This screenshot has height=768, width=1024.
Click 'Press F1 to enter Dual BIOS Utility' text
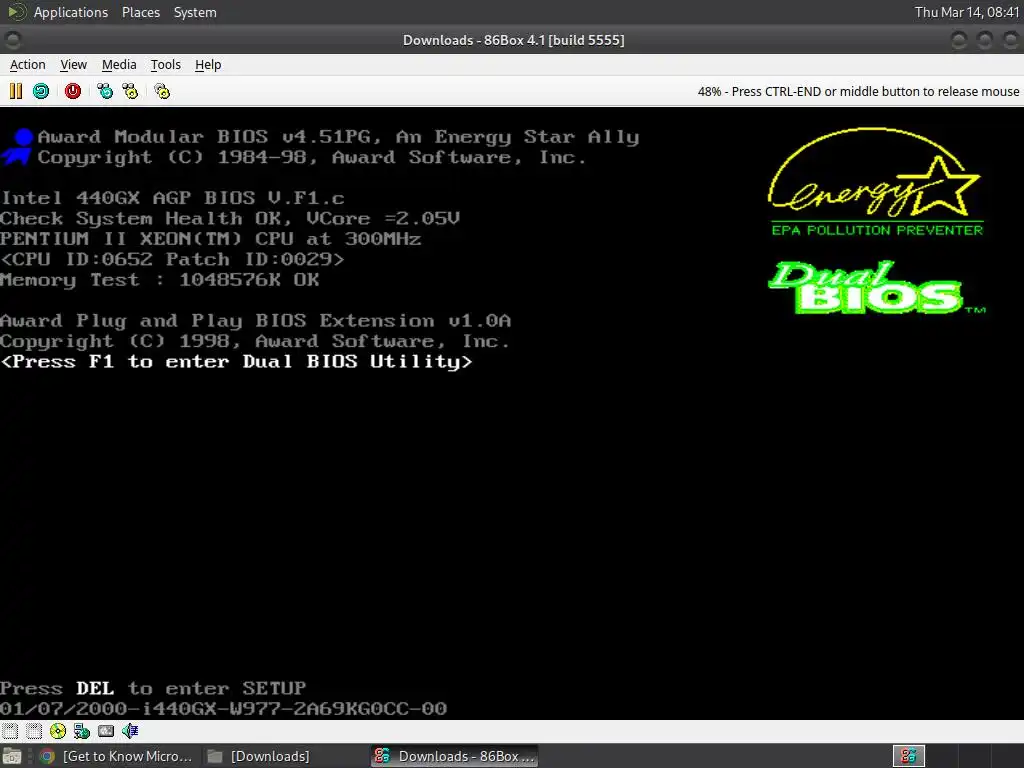[x=236, y=361]
